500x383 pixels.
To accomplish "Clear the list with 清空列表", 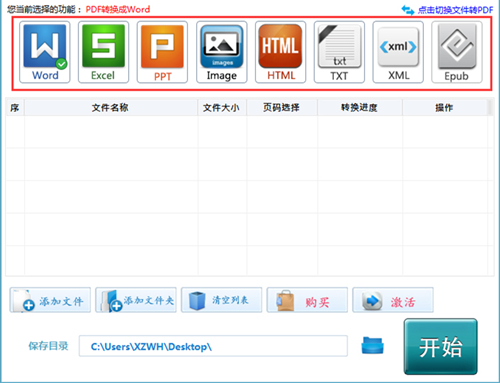I will (x=221, y=300).
